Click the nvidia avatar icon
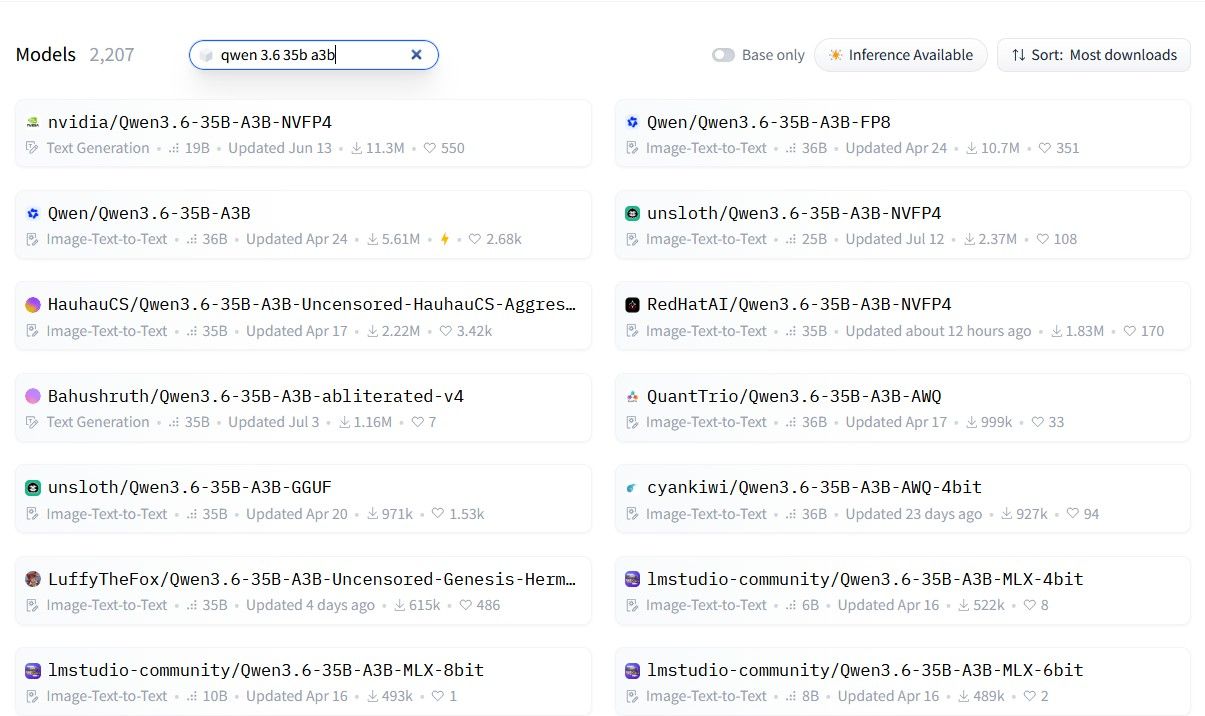The image size is (1205, 716). [x=33, y=122]
